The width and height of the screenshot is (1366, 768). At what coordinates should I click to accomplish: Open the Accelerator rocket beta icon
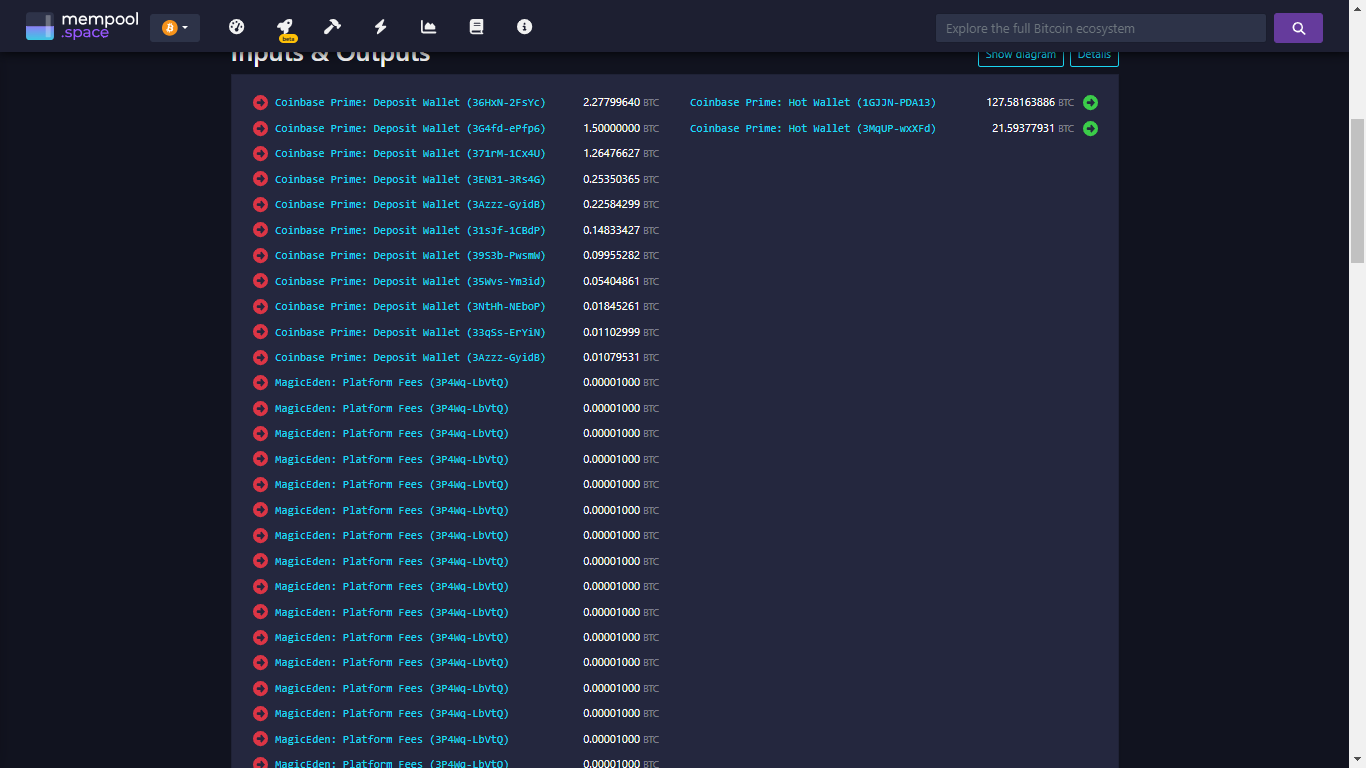[x=285, y=27]
